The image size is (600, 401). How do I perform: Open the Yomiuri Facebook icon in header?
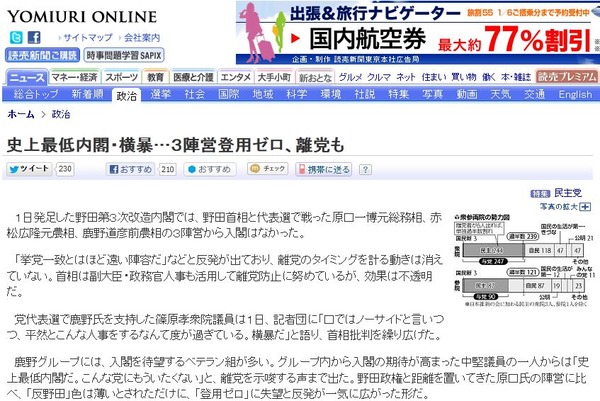pyautogui.click(x=34, y=37)
